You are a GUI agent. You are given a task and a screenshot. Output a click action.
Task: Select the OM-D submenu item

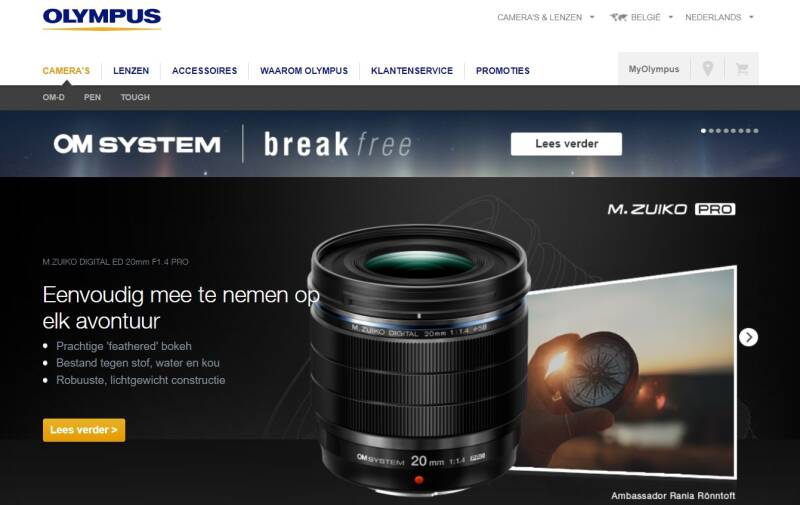(54, 97)
